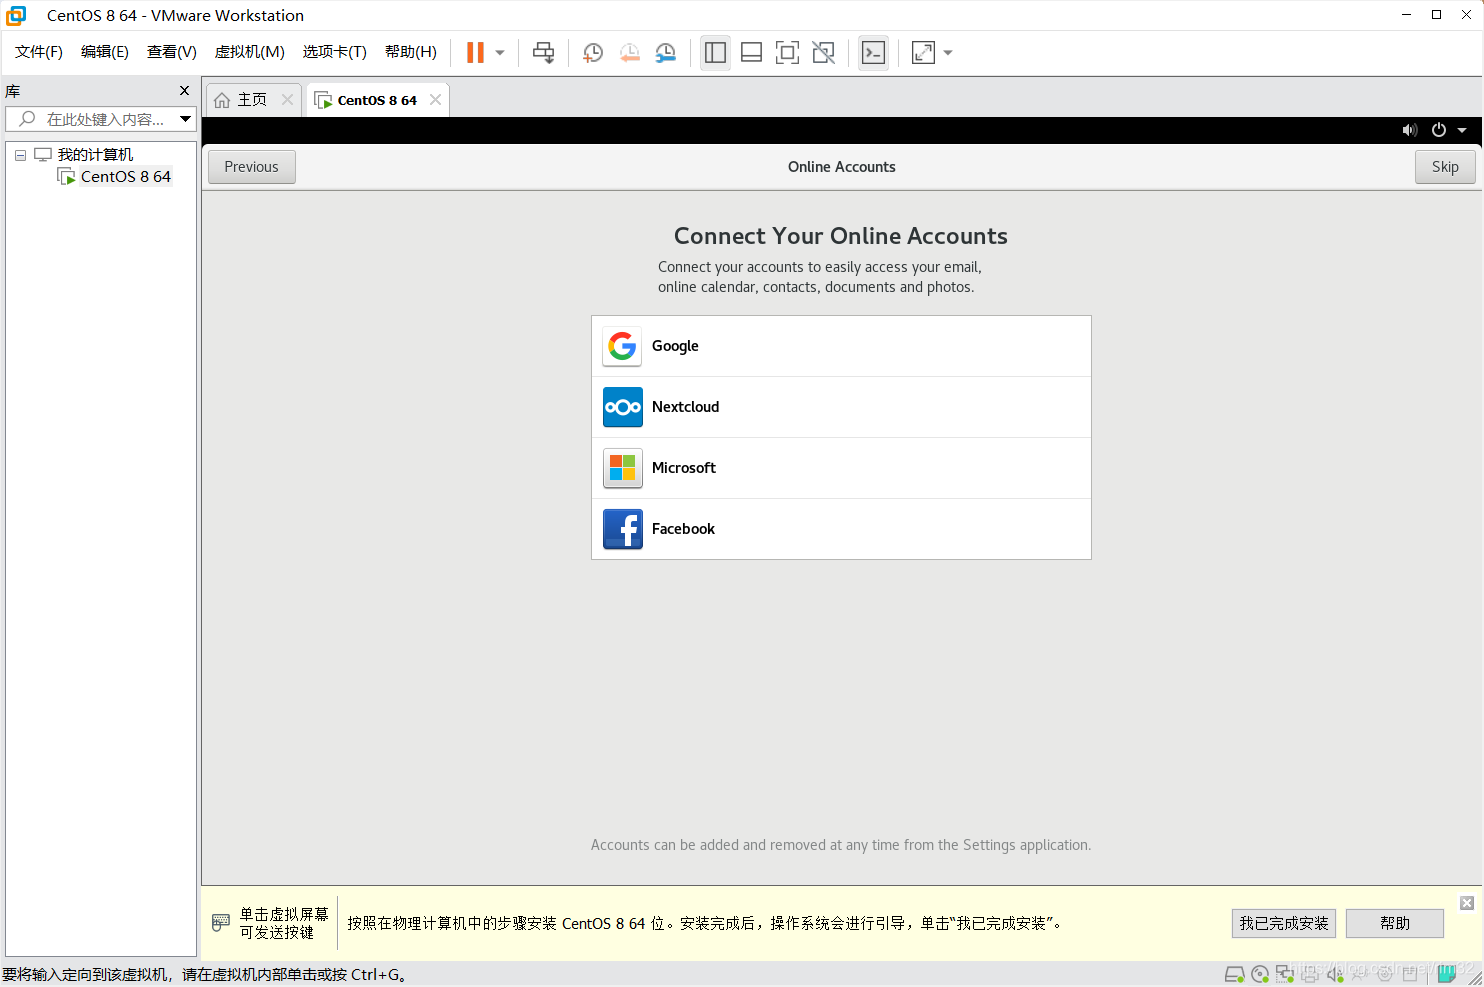The height and width of the screenshot is (987, 1484).
Task: Open the 文件(F) menu
Action: (39, 52)
